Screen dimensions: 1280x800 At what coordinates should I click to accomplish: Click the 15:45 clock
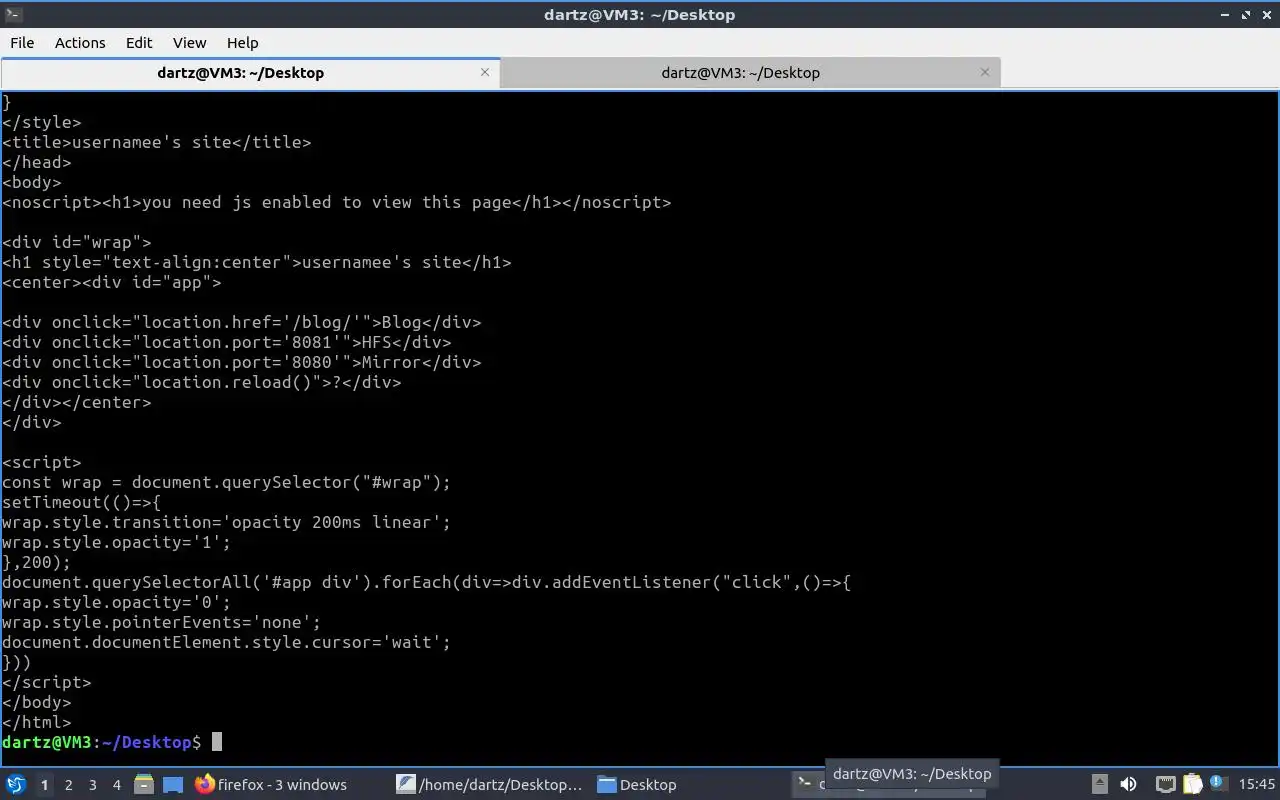(x=1257, y=785)
